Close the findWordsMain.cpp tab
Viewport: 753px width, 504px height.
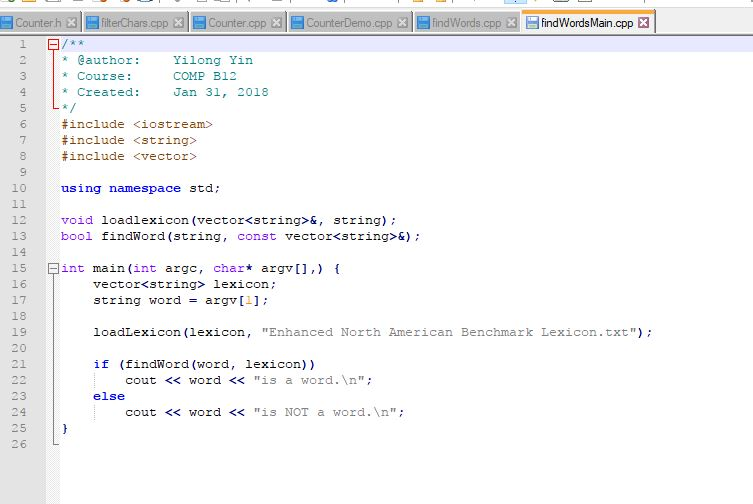pyautogui.click(x=643, y=22)
